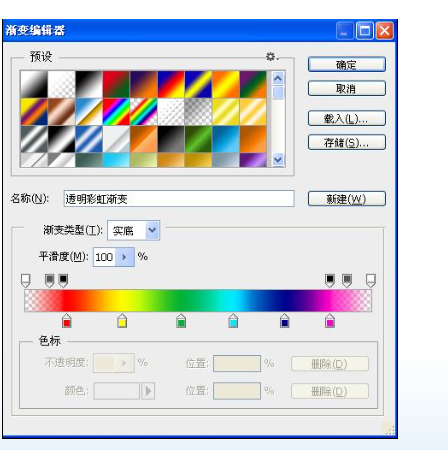Select the yellow color stop
The image size is (448, 450).
tap(122, 321)
